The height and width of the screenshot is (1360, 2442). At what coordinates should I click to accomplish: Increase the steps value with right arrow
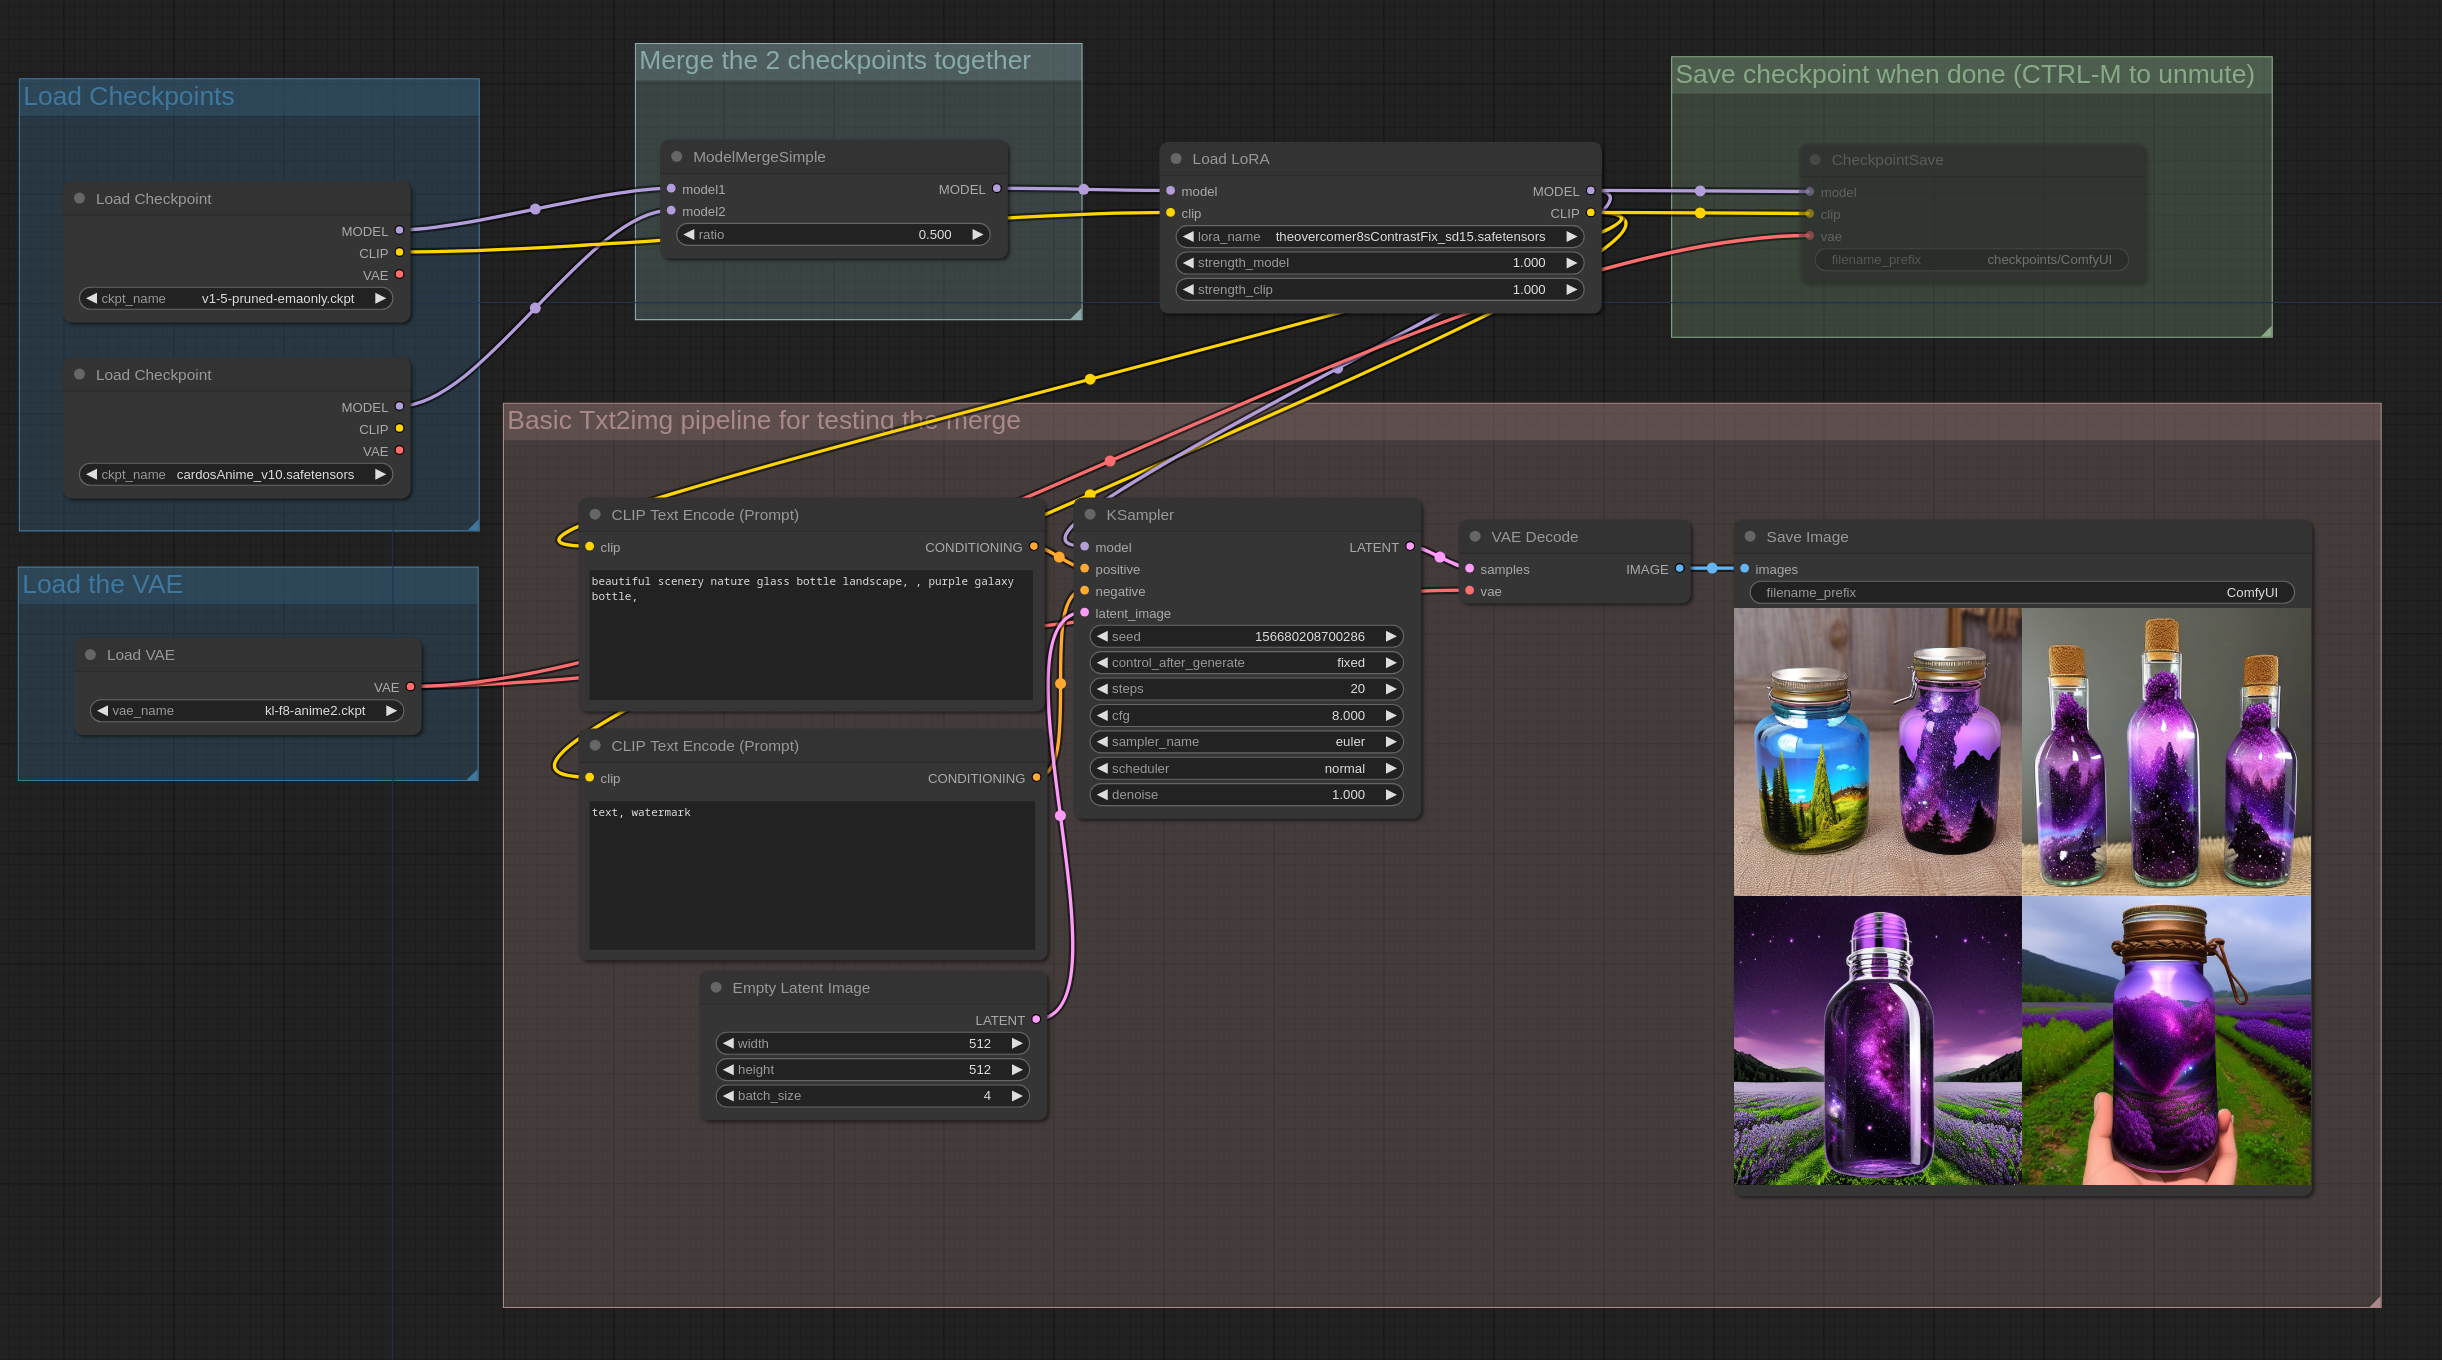click(x=1390, y=689)
